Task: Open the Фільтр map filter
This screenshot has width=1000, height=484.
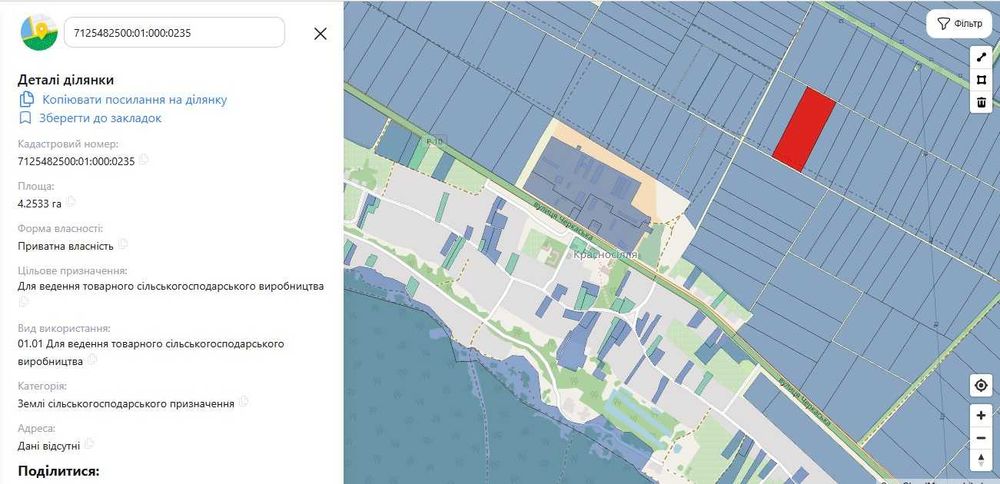Action: click(x=957, y=23)
